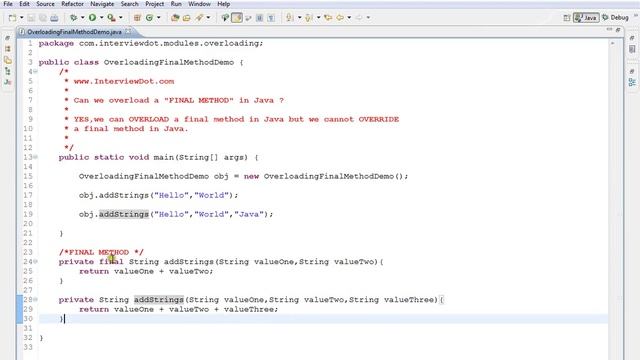Open the Project menu
Screen dimensions: 640x360
tap(155, 4)
